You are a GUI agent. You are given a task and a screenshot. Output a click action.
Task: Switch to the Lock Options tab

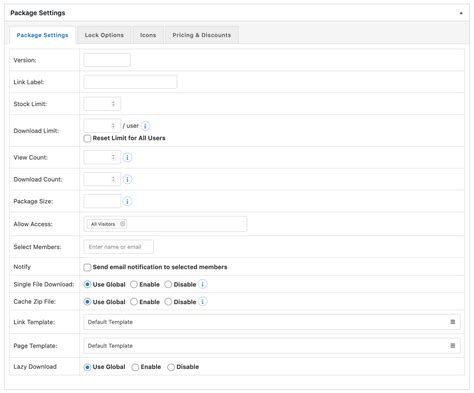coord(104,35)
